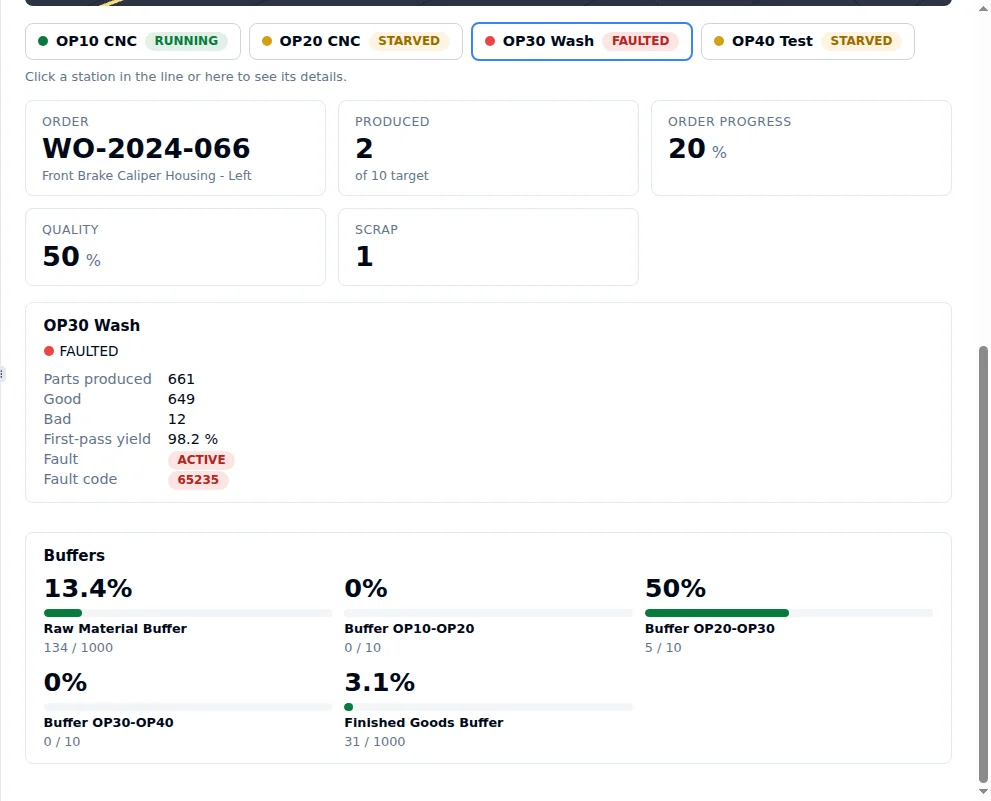Click the Quality 50 % card
The image size is (991, 801).
tap(176, 247)
